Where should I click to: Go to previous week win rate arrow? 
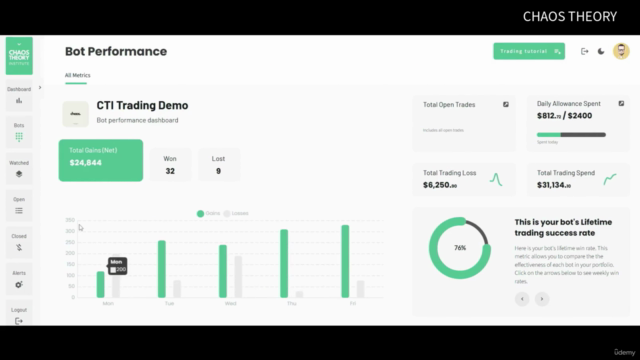[x=522, y=299]
